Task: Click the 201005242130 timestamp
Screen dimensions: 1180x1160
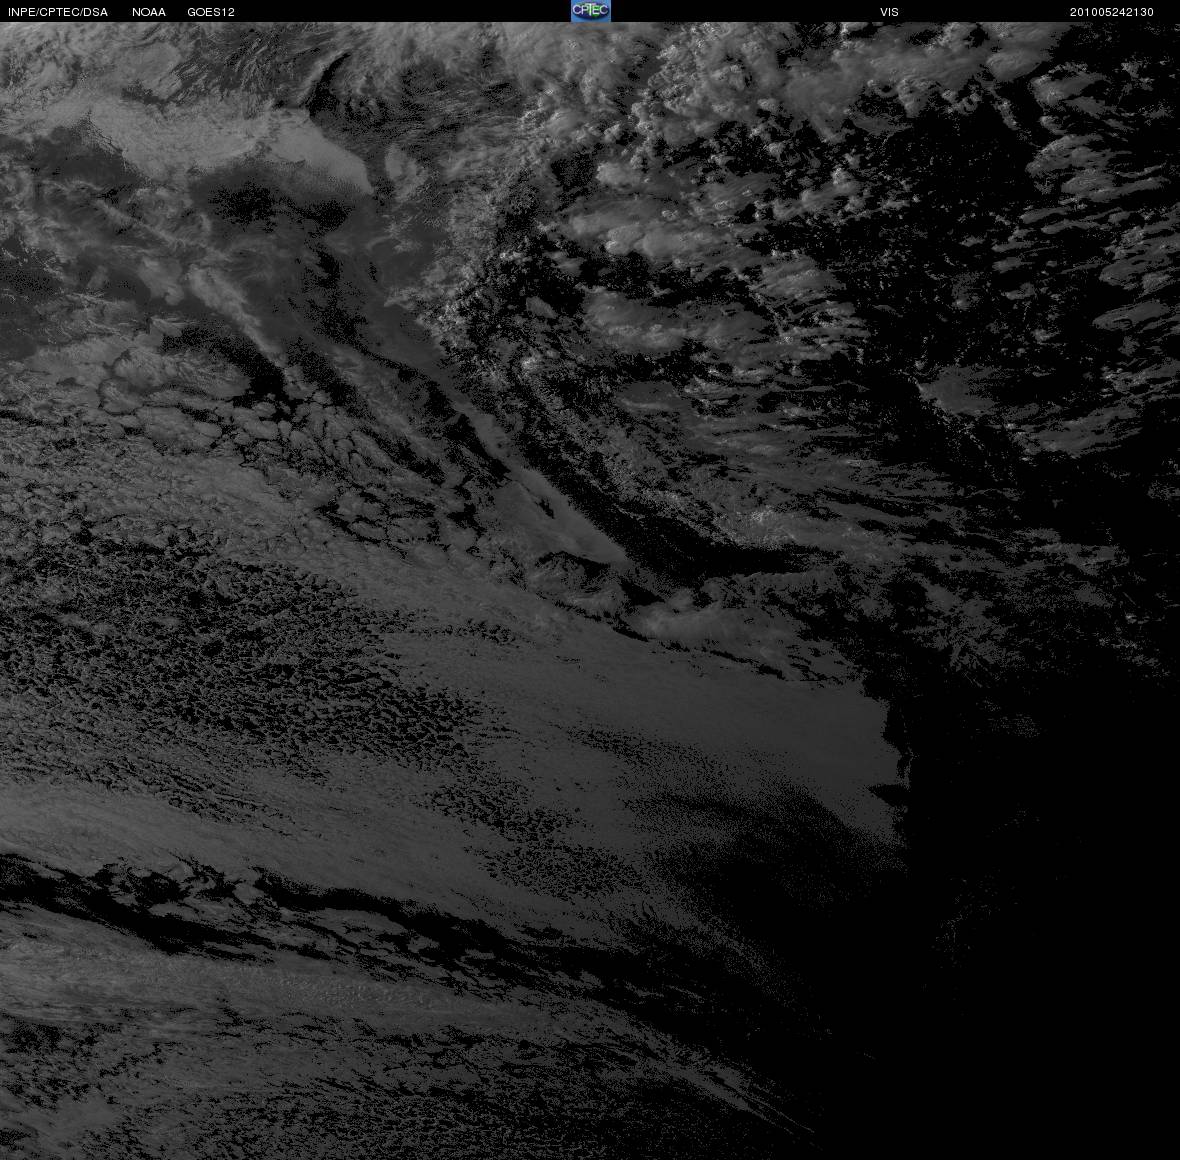Action: point(1112,12)
